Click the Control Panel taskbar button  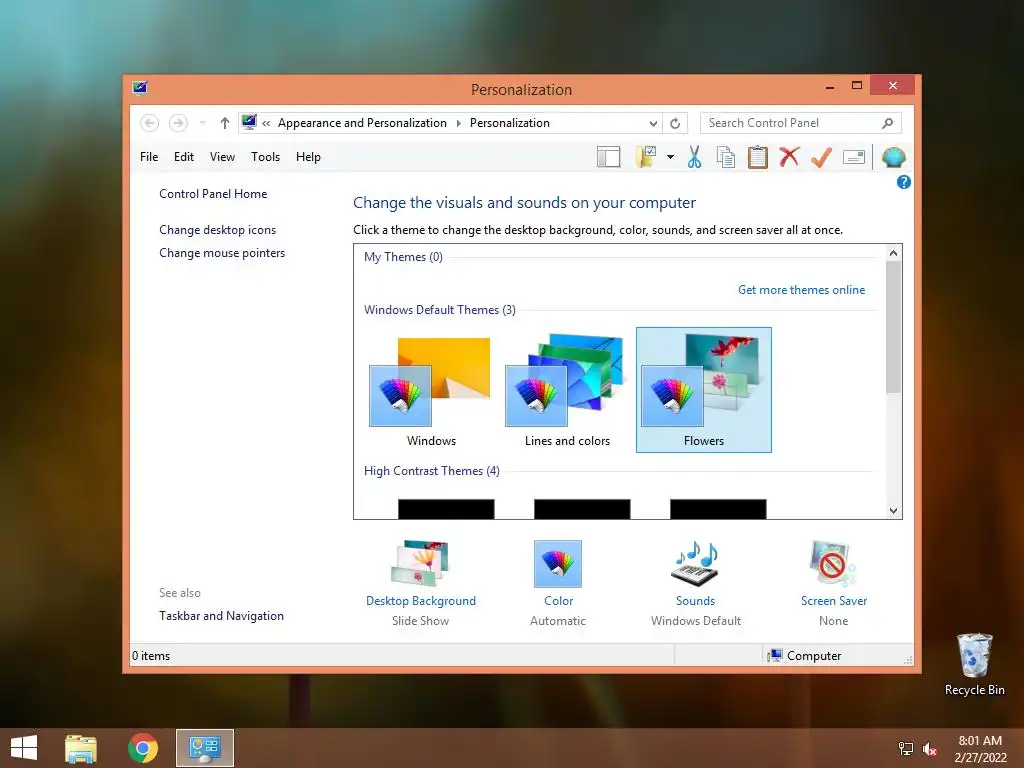(204, 748)
